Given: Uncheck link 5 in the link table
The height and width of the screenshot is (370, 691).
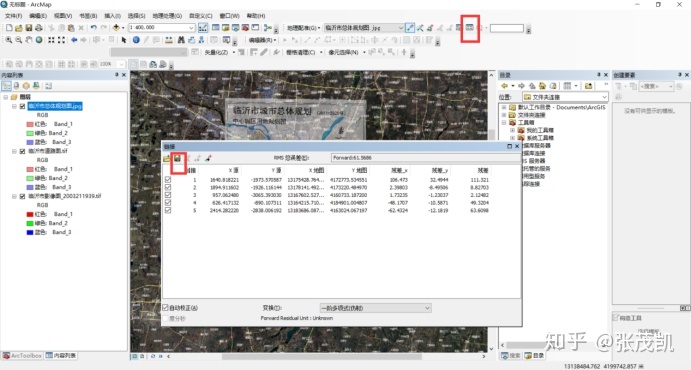Looking at the screenshot, I should [168, 210].
